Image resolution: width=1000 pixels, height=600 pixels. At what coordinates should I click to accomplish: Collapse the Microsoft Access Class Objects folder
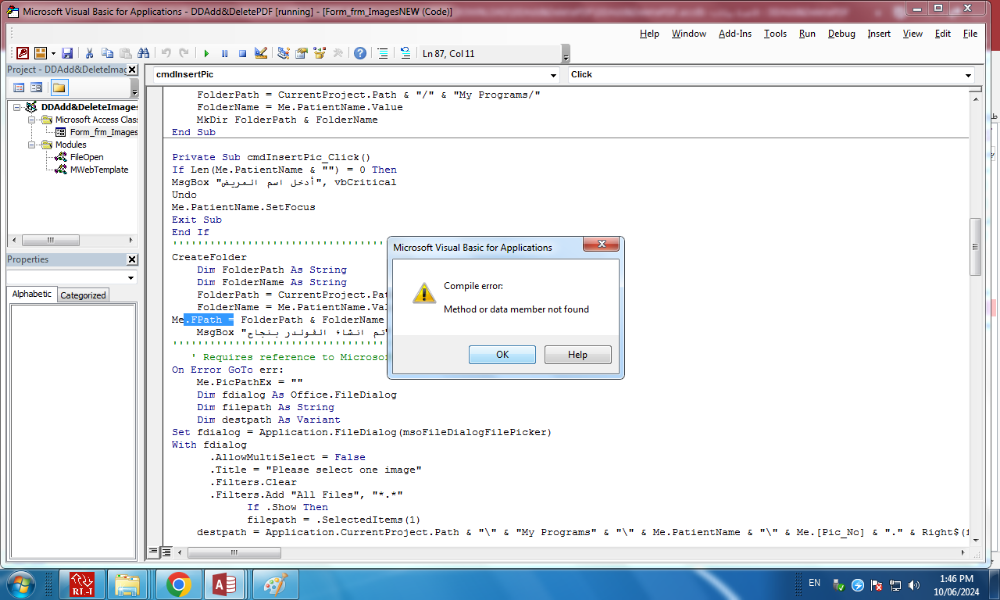pyautogui.click(x=31, y=120)
